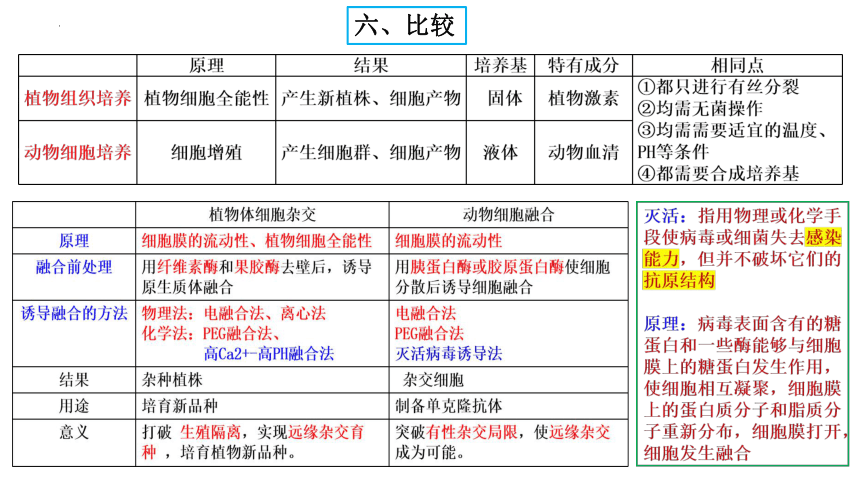Select the '结果' header in top table
Image resolution: width=860 pixels, height=484 pixels.
tap(371, 65)
